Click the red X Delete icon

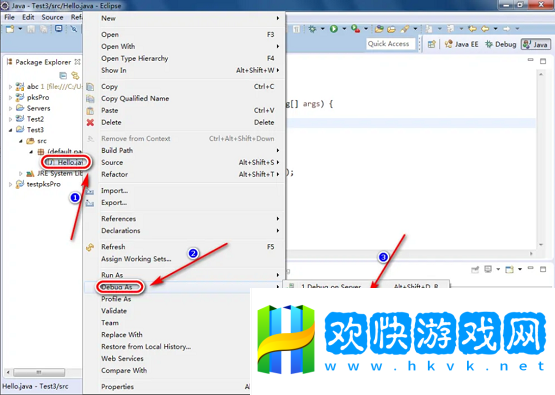(x=90, y=122)
